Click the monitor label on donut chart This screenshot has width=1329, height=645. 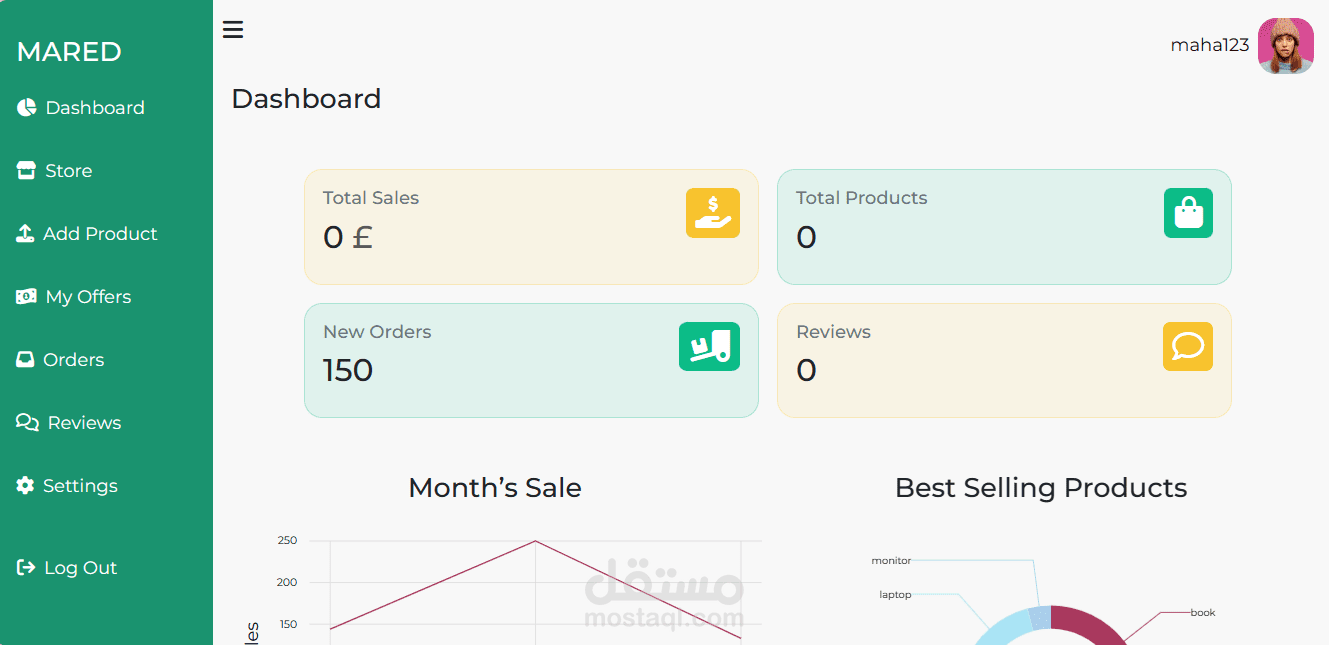(891, 561)
